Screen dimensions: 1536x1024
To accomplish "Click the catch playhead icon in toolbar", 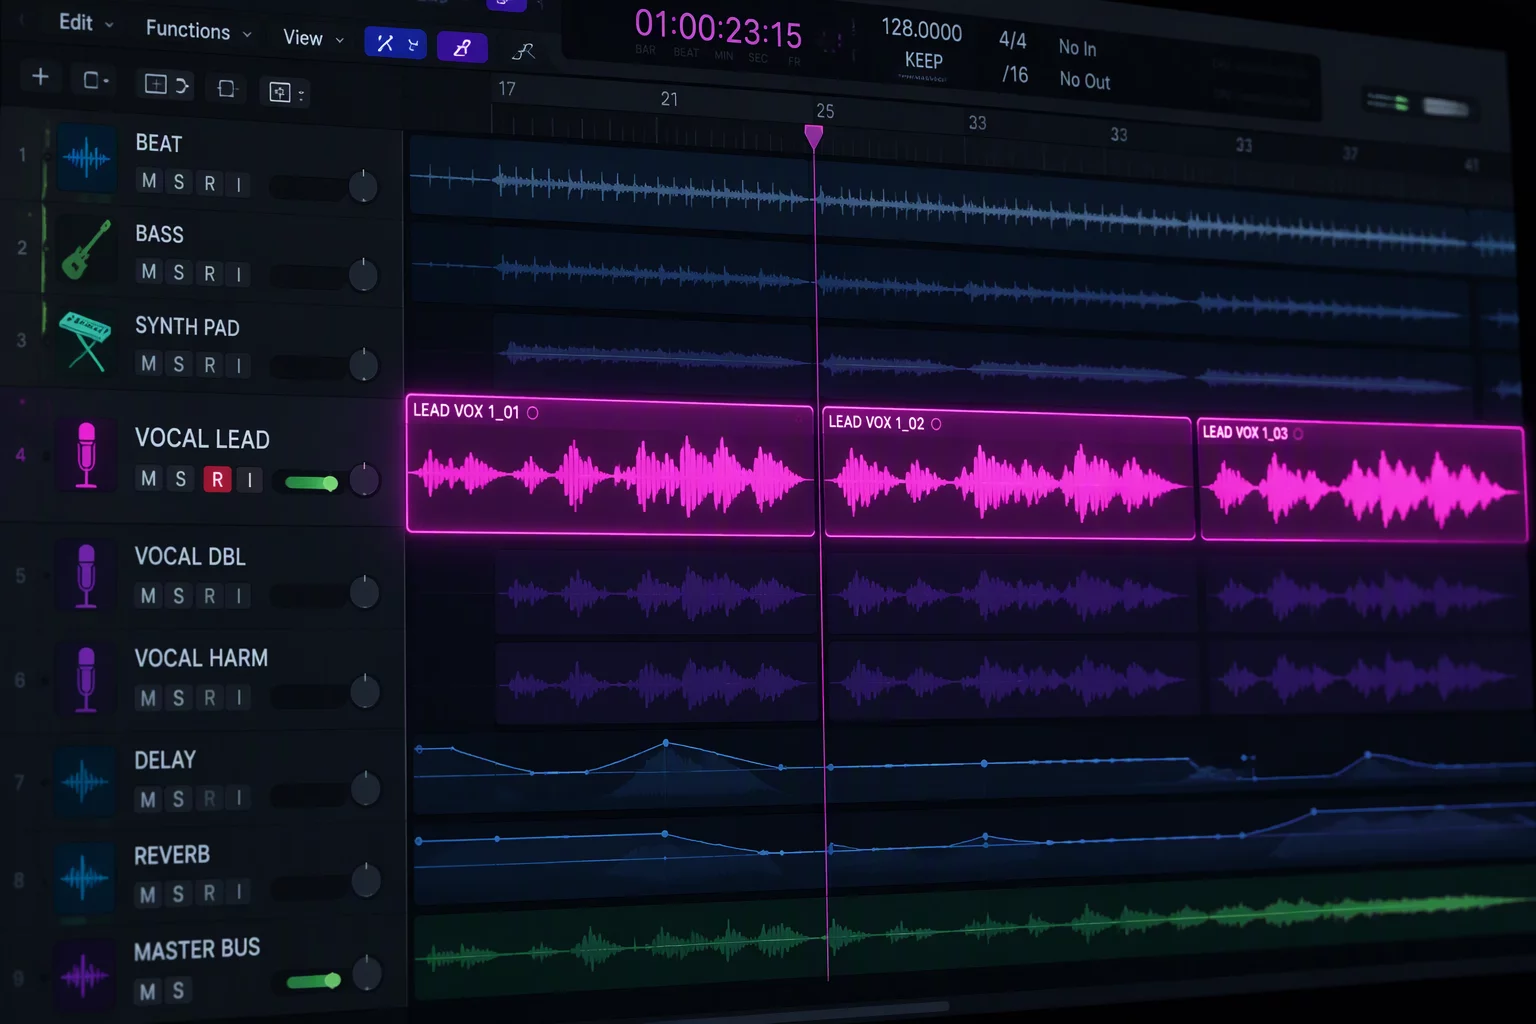I will (226, 89).
